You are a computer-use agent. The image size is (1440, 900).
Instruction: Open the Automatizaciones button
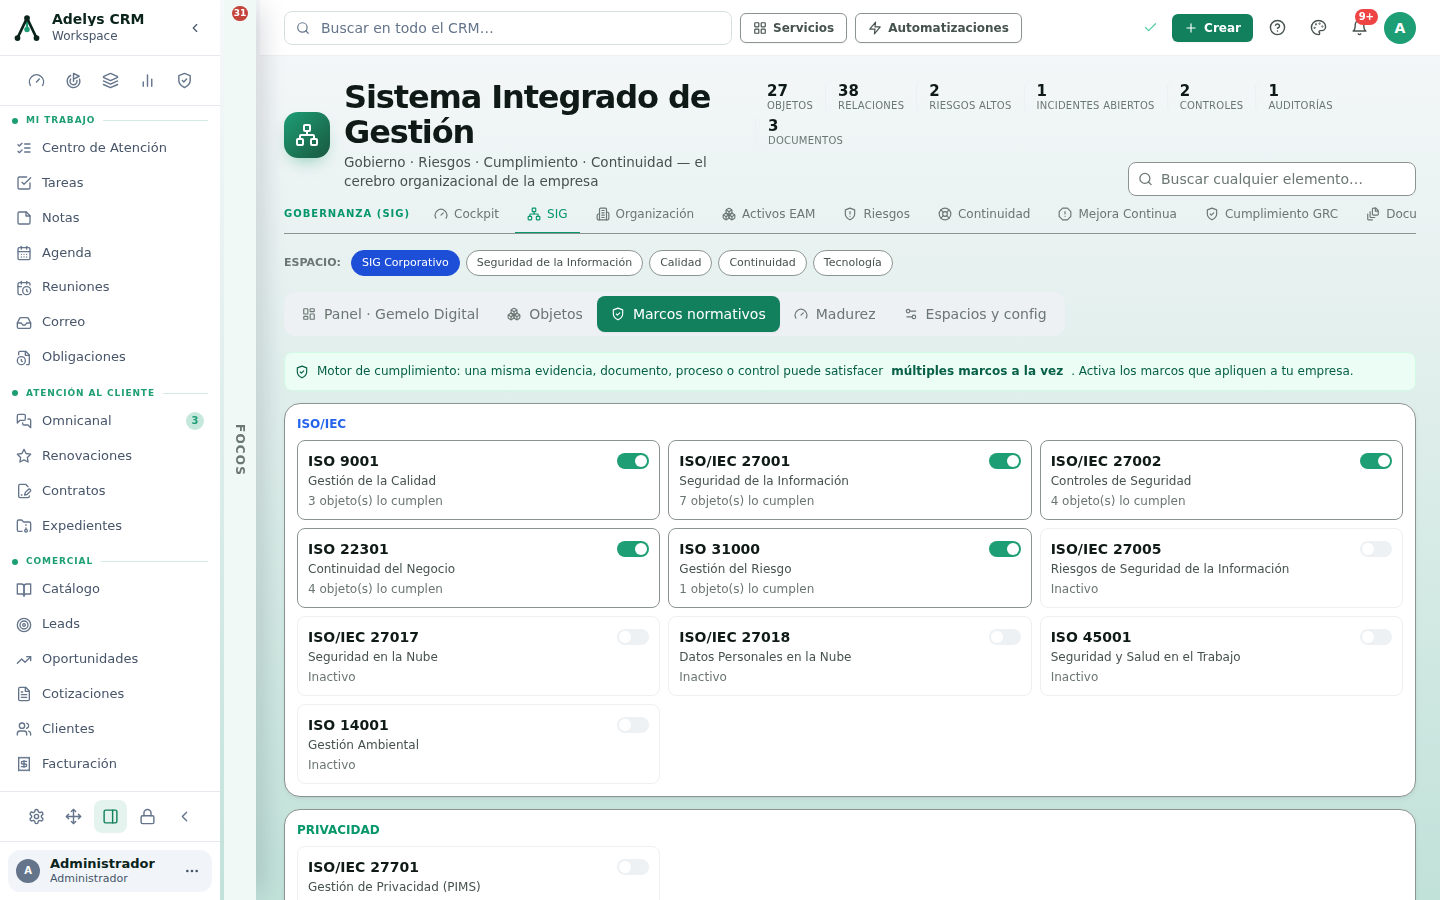coord(938,28)
